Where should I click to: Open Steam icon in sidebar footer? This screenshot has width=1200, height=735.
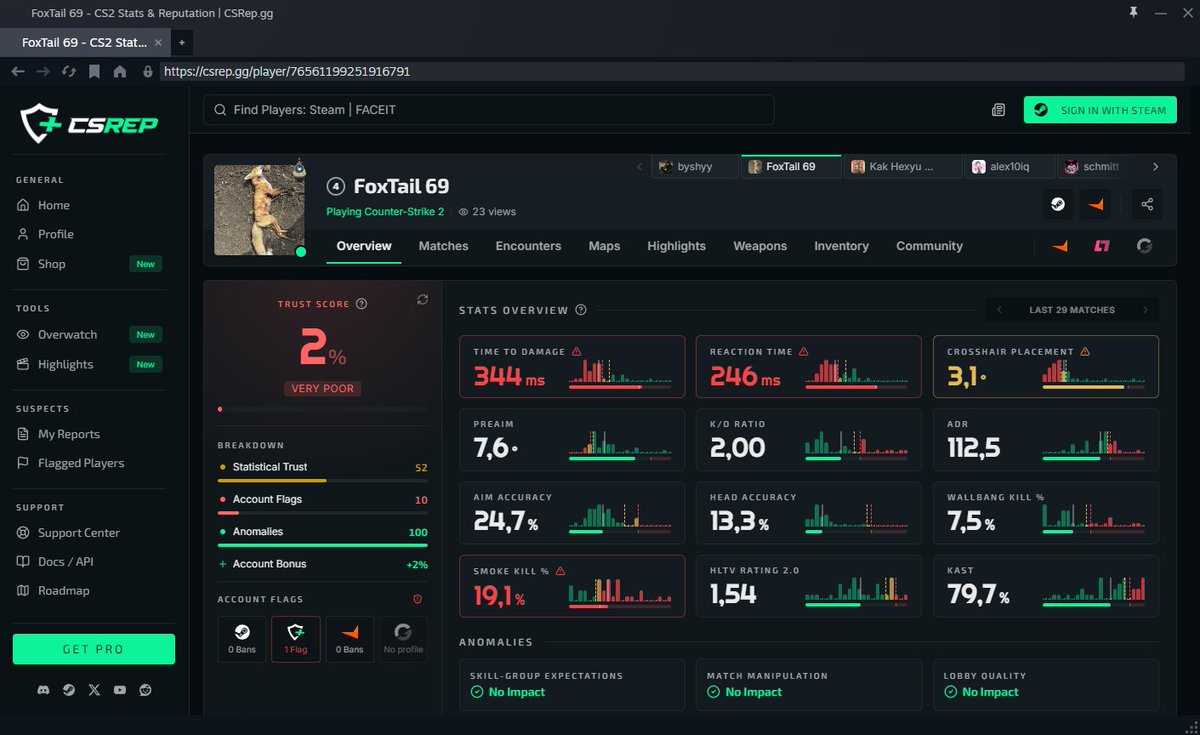point(68,690)
